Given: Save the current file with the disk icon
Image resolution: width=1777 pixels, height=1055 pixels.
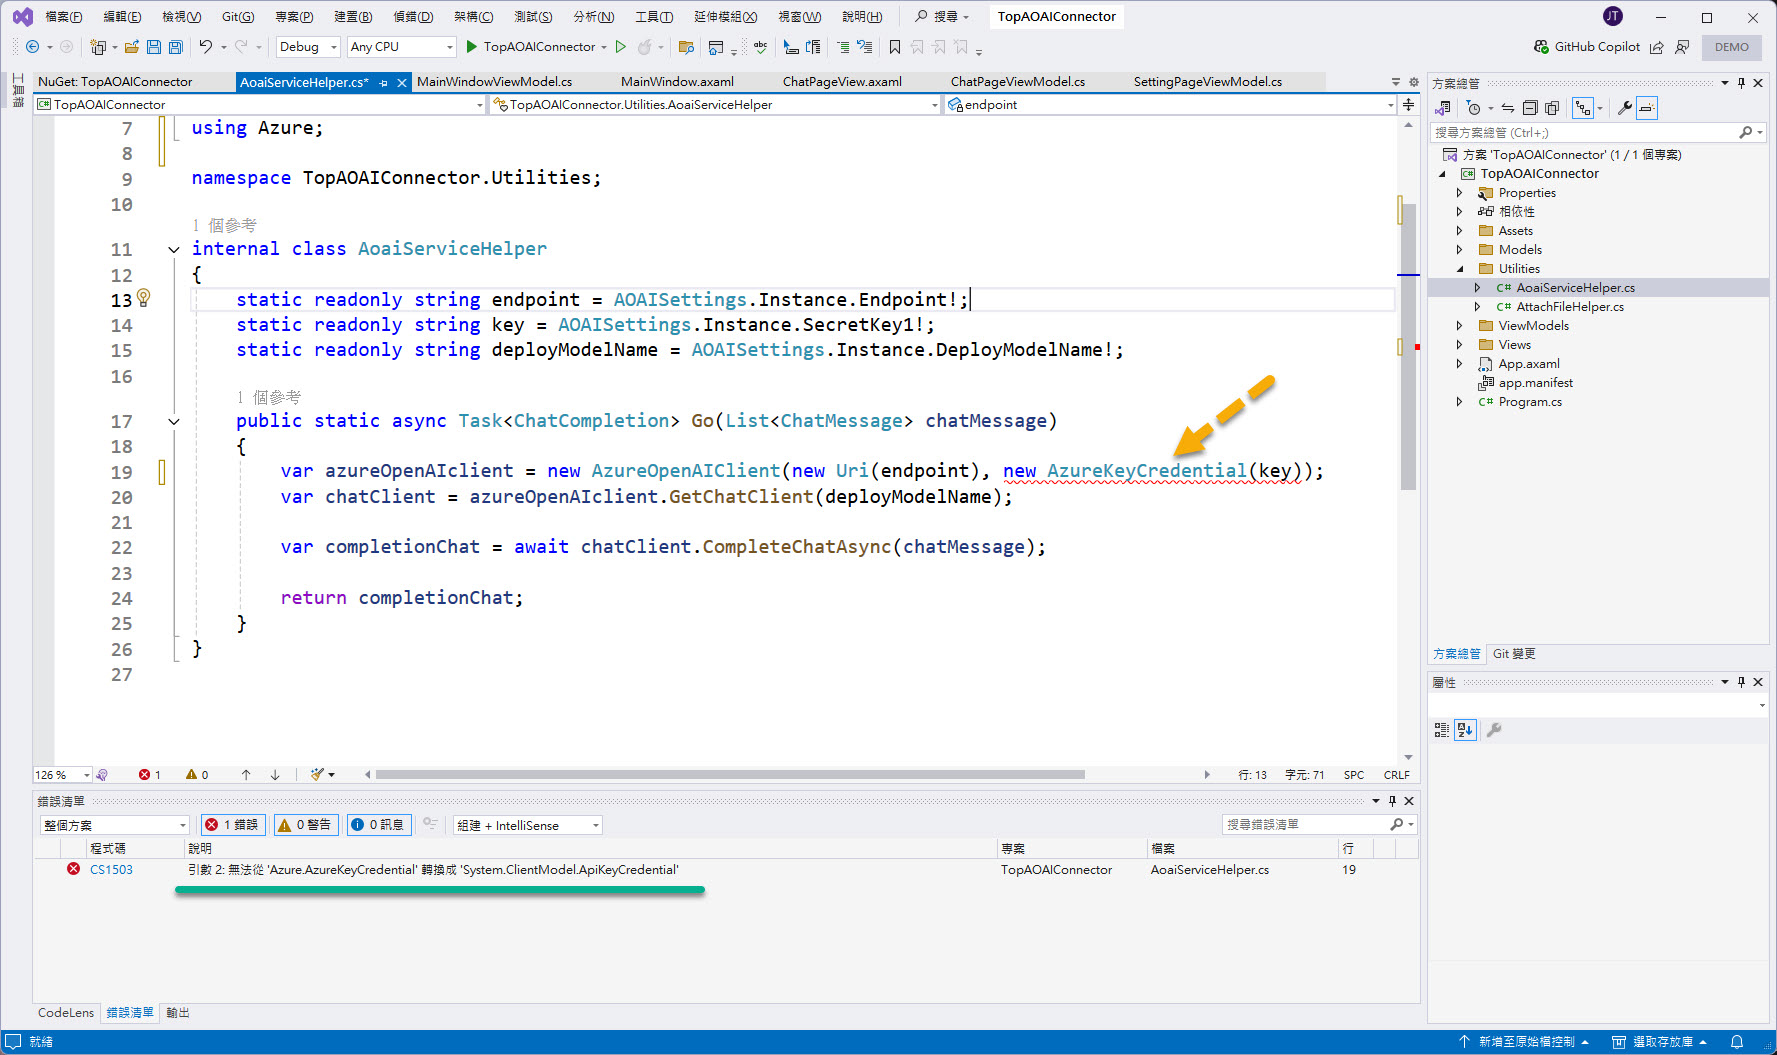Looking at the screenshot, I should tap(154, 47).
